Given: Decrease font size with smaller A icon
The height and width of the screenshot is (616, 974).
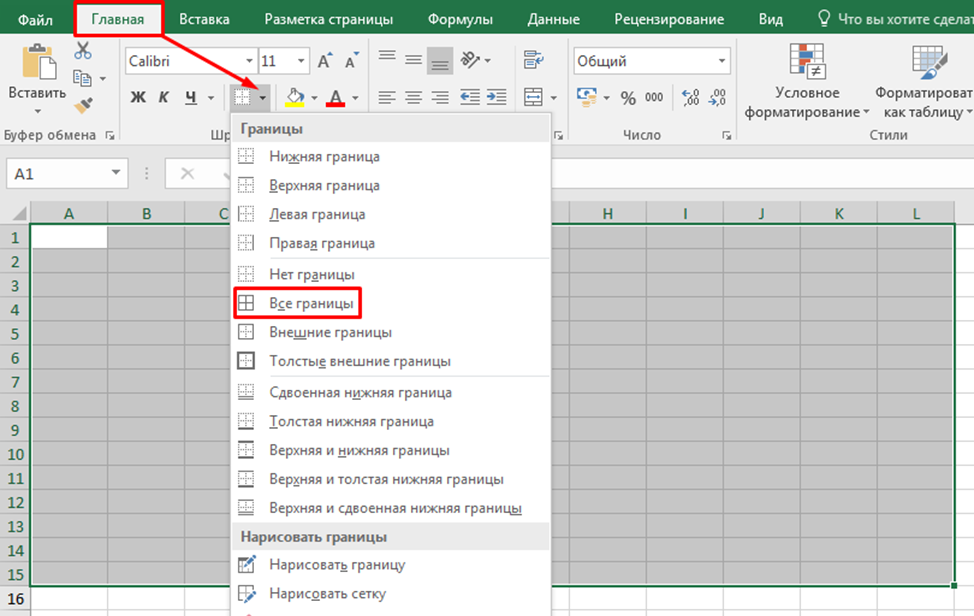Looking at the screenshot, I should click(352, 61).
